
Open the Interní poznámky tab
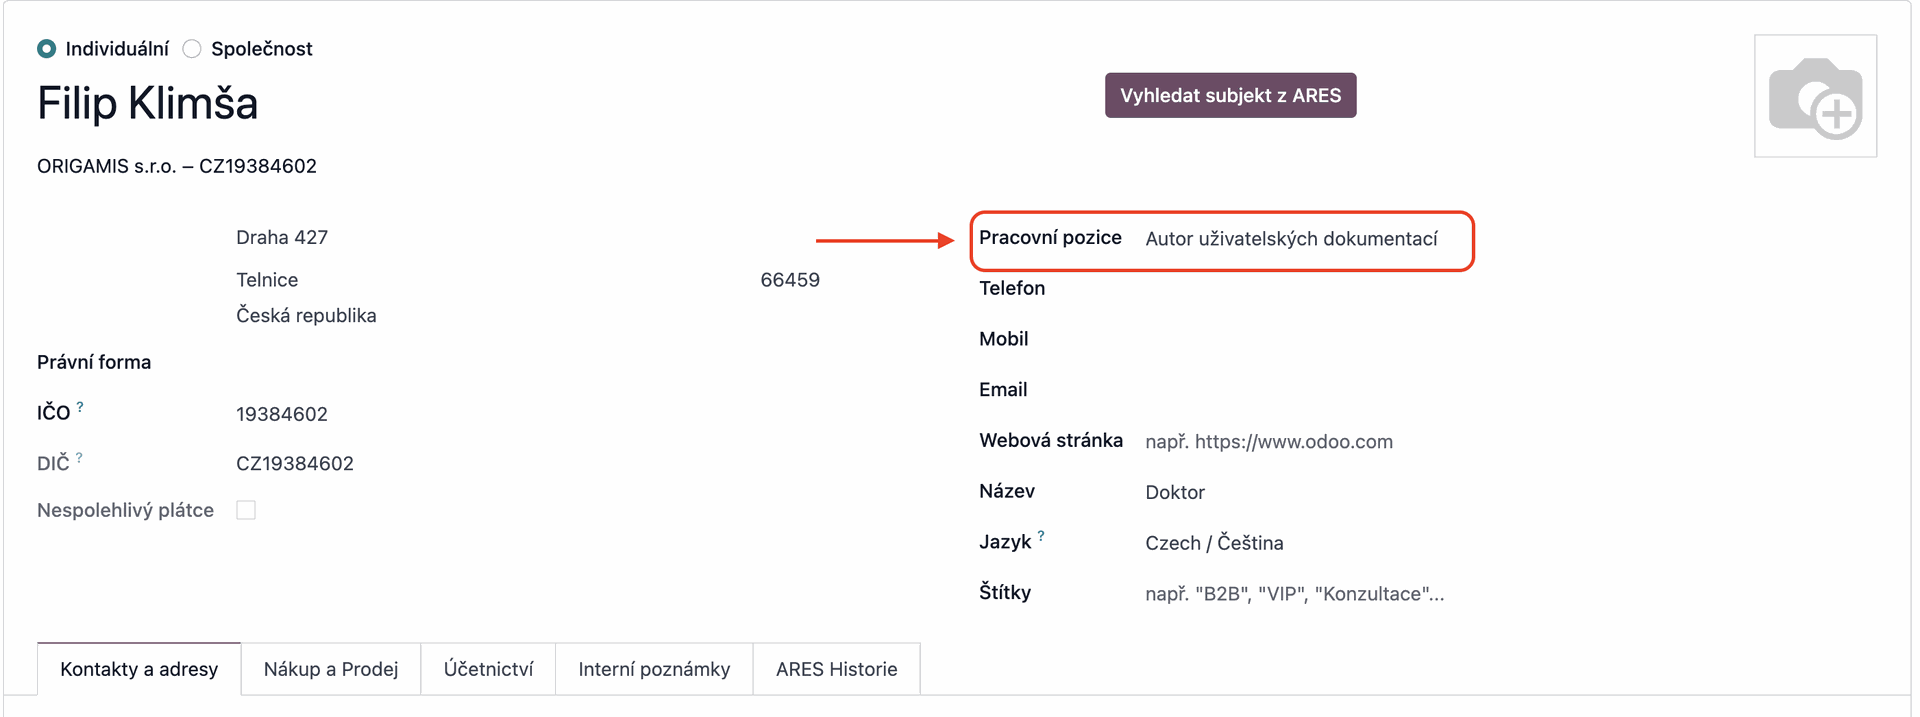click(654, 669)
